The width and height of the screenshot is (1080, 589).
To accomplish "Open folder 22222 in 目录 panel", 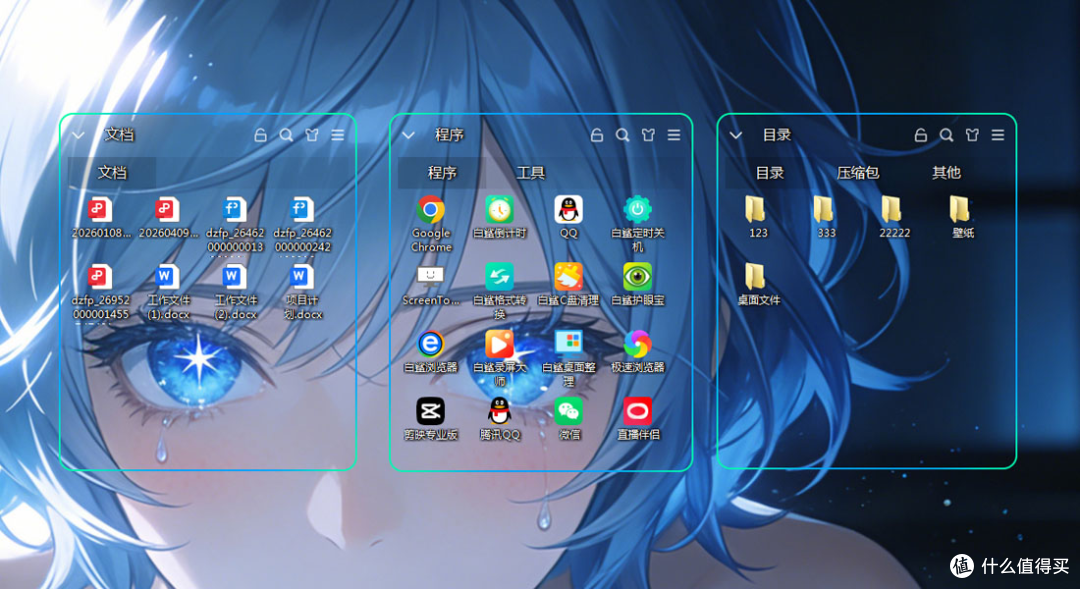I will 892,209.
